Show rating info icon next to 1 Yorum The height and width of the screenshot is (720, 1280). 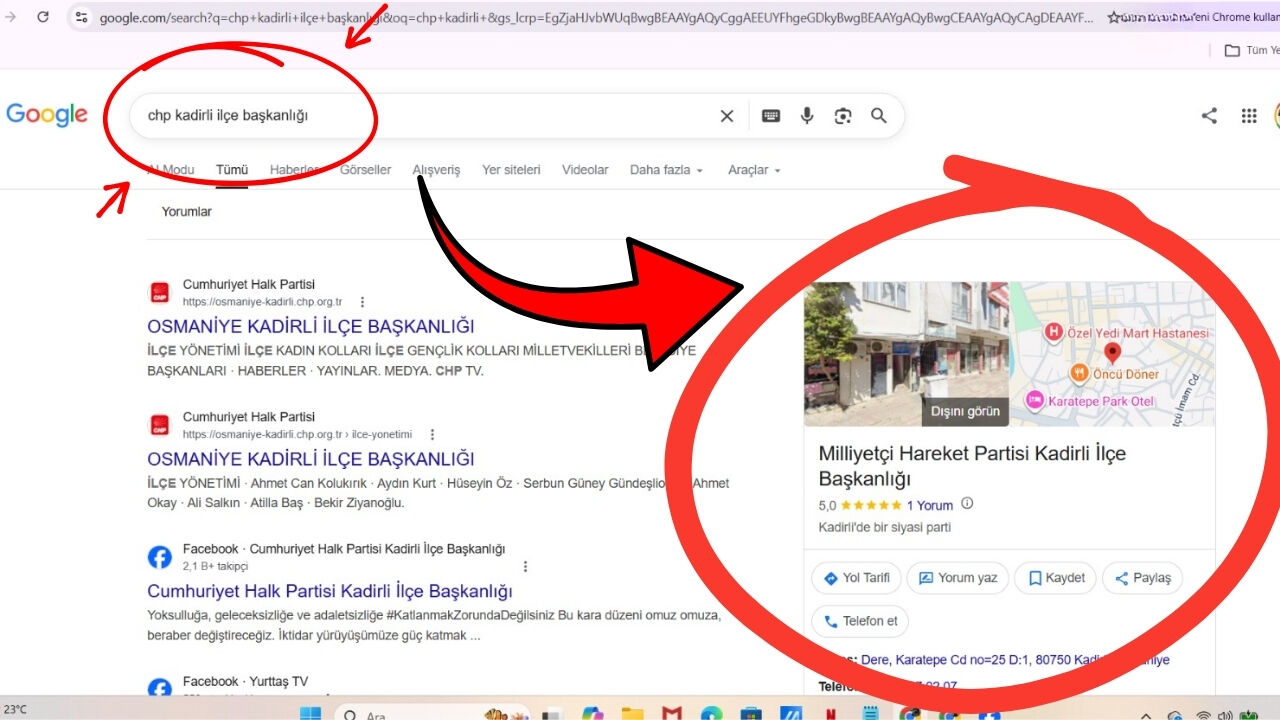tap(967, 504)
